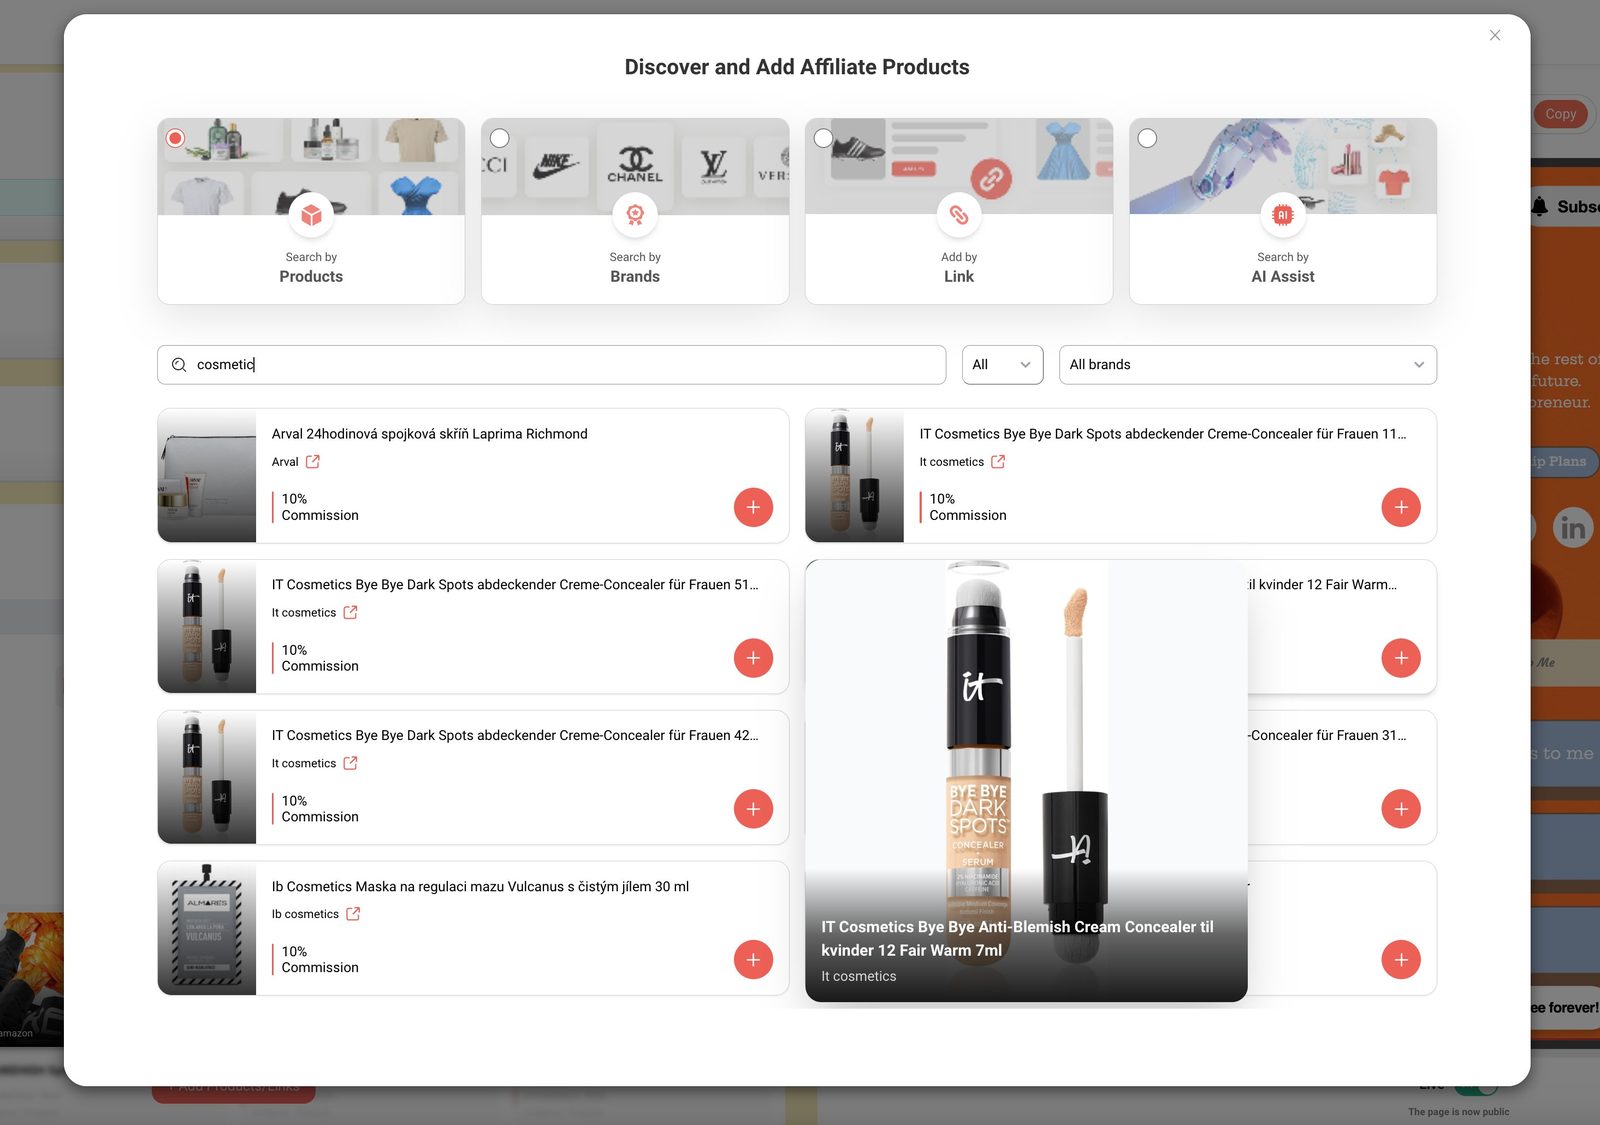Open external link for Frauen 11 It cosmetics
The image size is (1600, 1125).
998,462
